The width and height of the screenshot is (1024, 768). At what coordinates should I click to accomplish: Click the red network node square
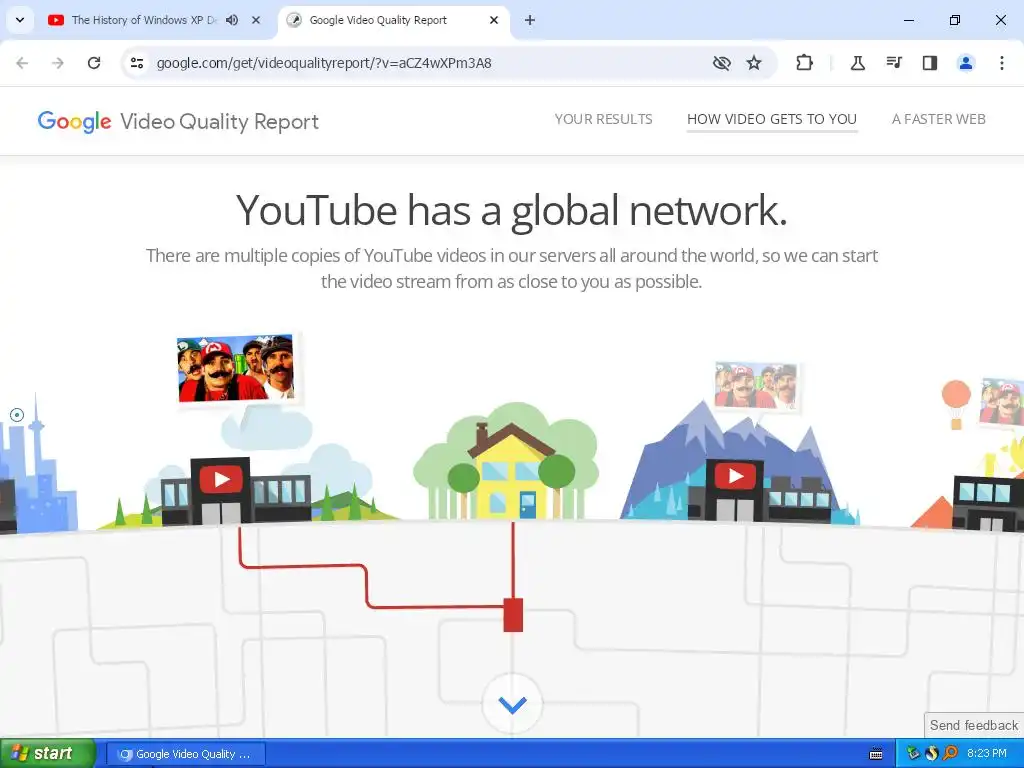coord(513,615)
